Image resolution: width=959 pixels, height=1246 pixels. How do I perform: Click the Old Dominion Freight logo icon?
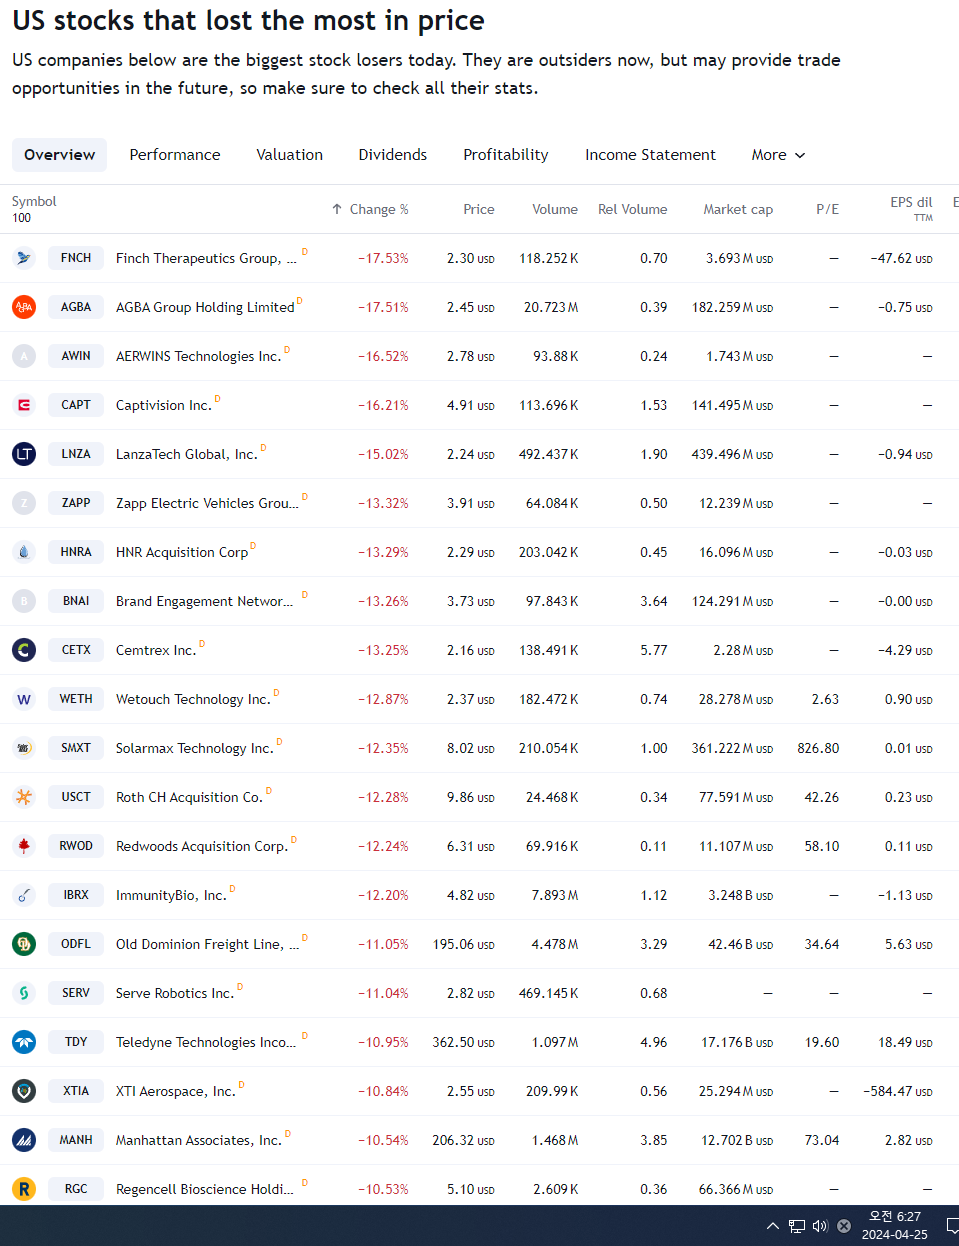[x=24, y=944]
